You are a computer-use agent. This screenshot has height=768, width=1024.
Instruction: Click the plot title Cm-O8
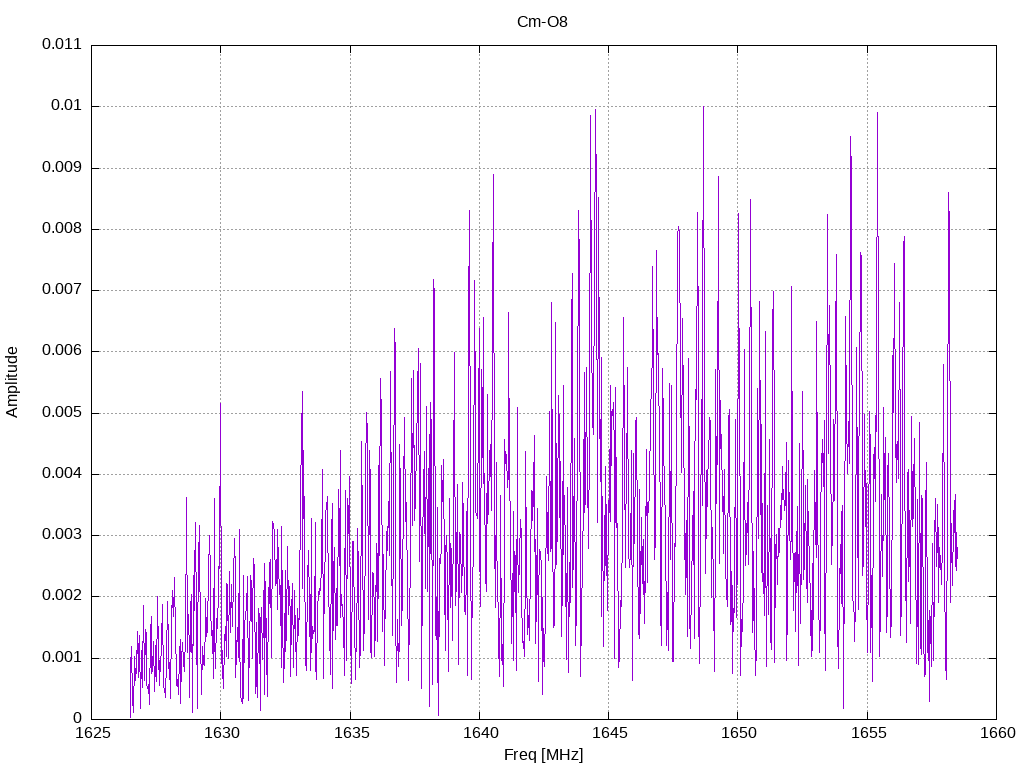(x=542, y=22)
